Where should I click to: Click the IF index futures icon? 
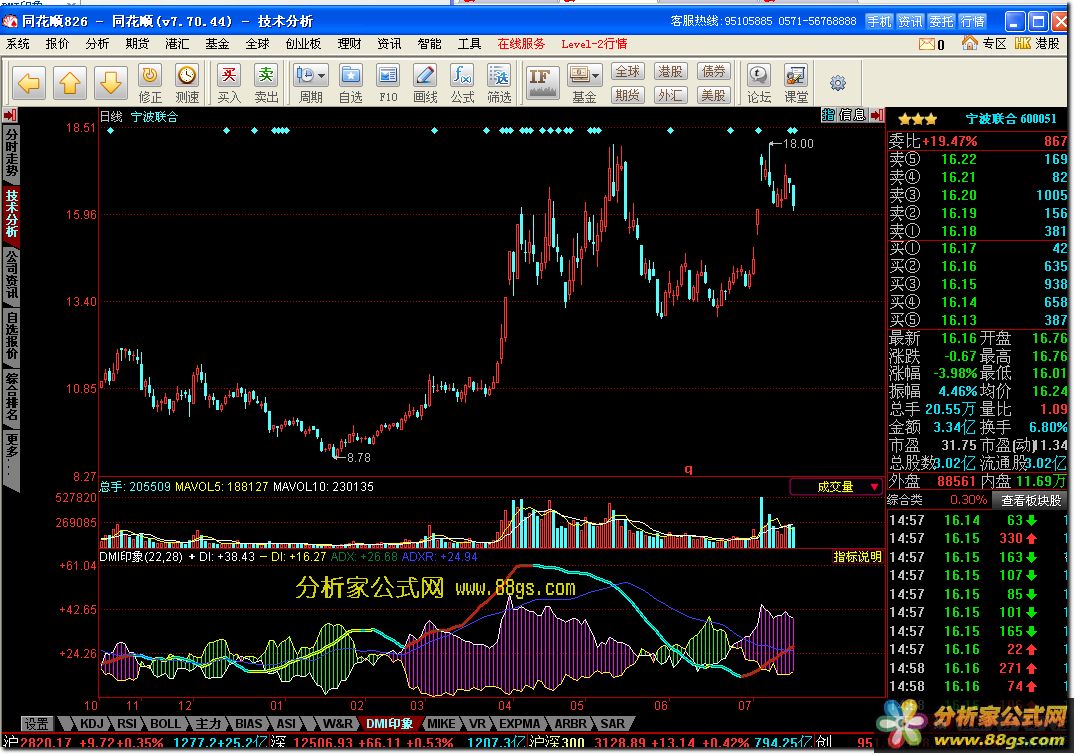point(542,82)
